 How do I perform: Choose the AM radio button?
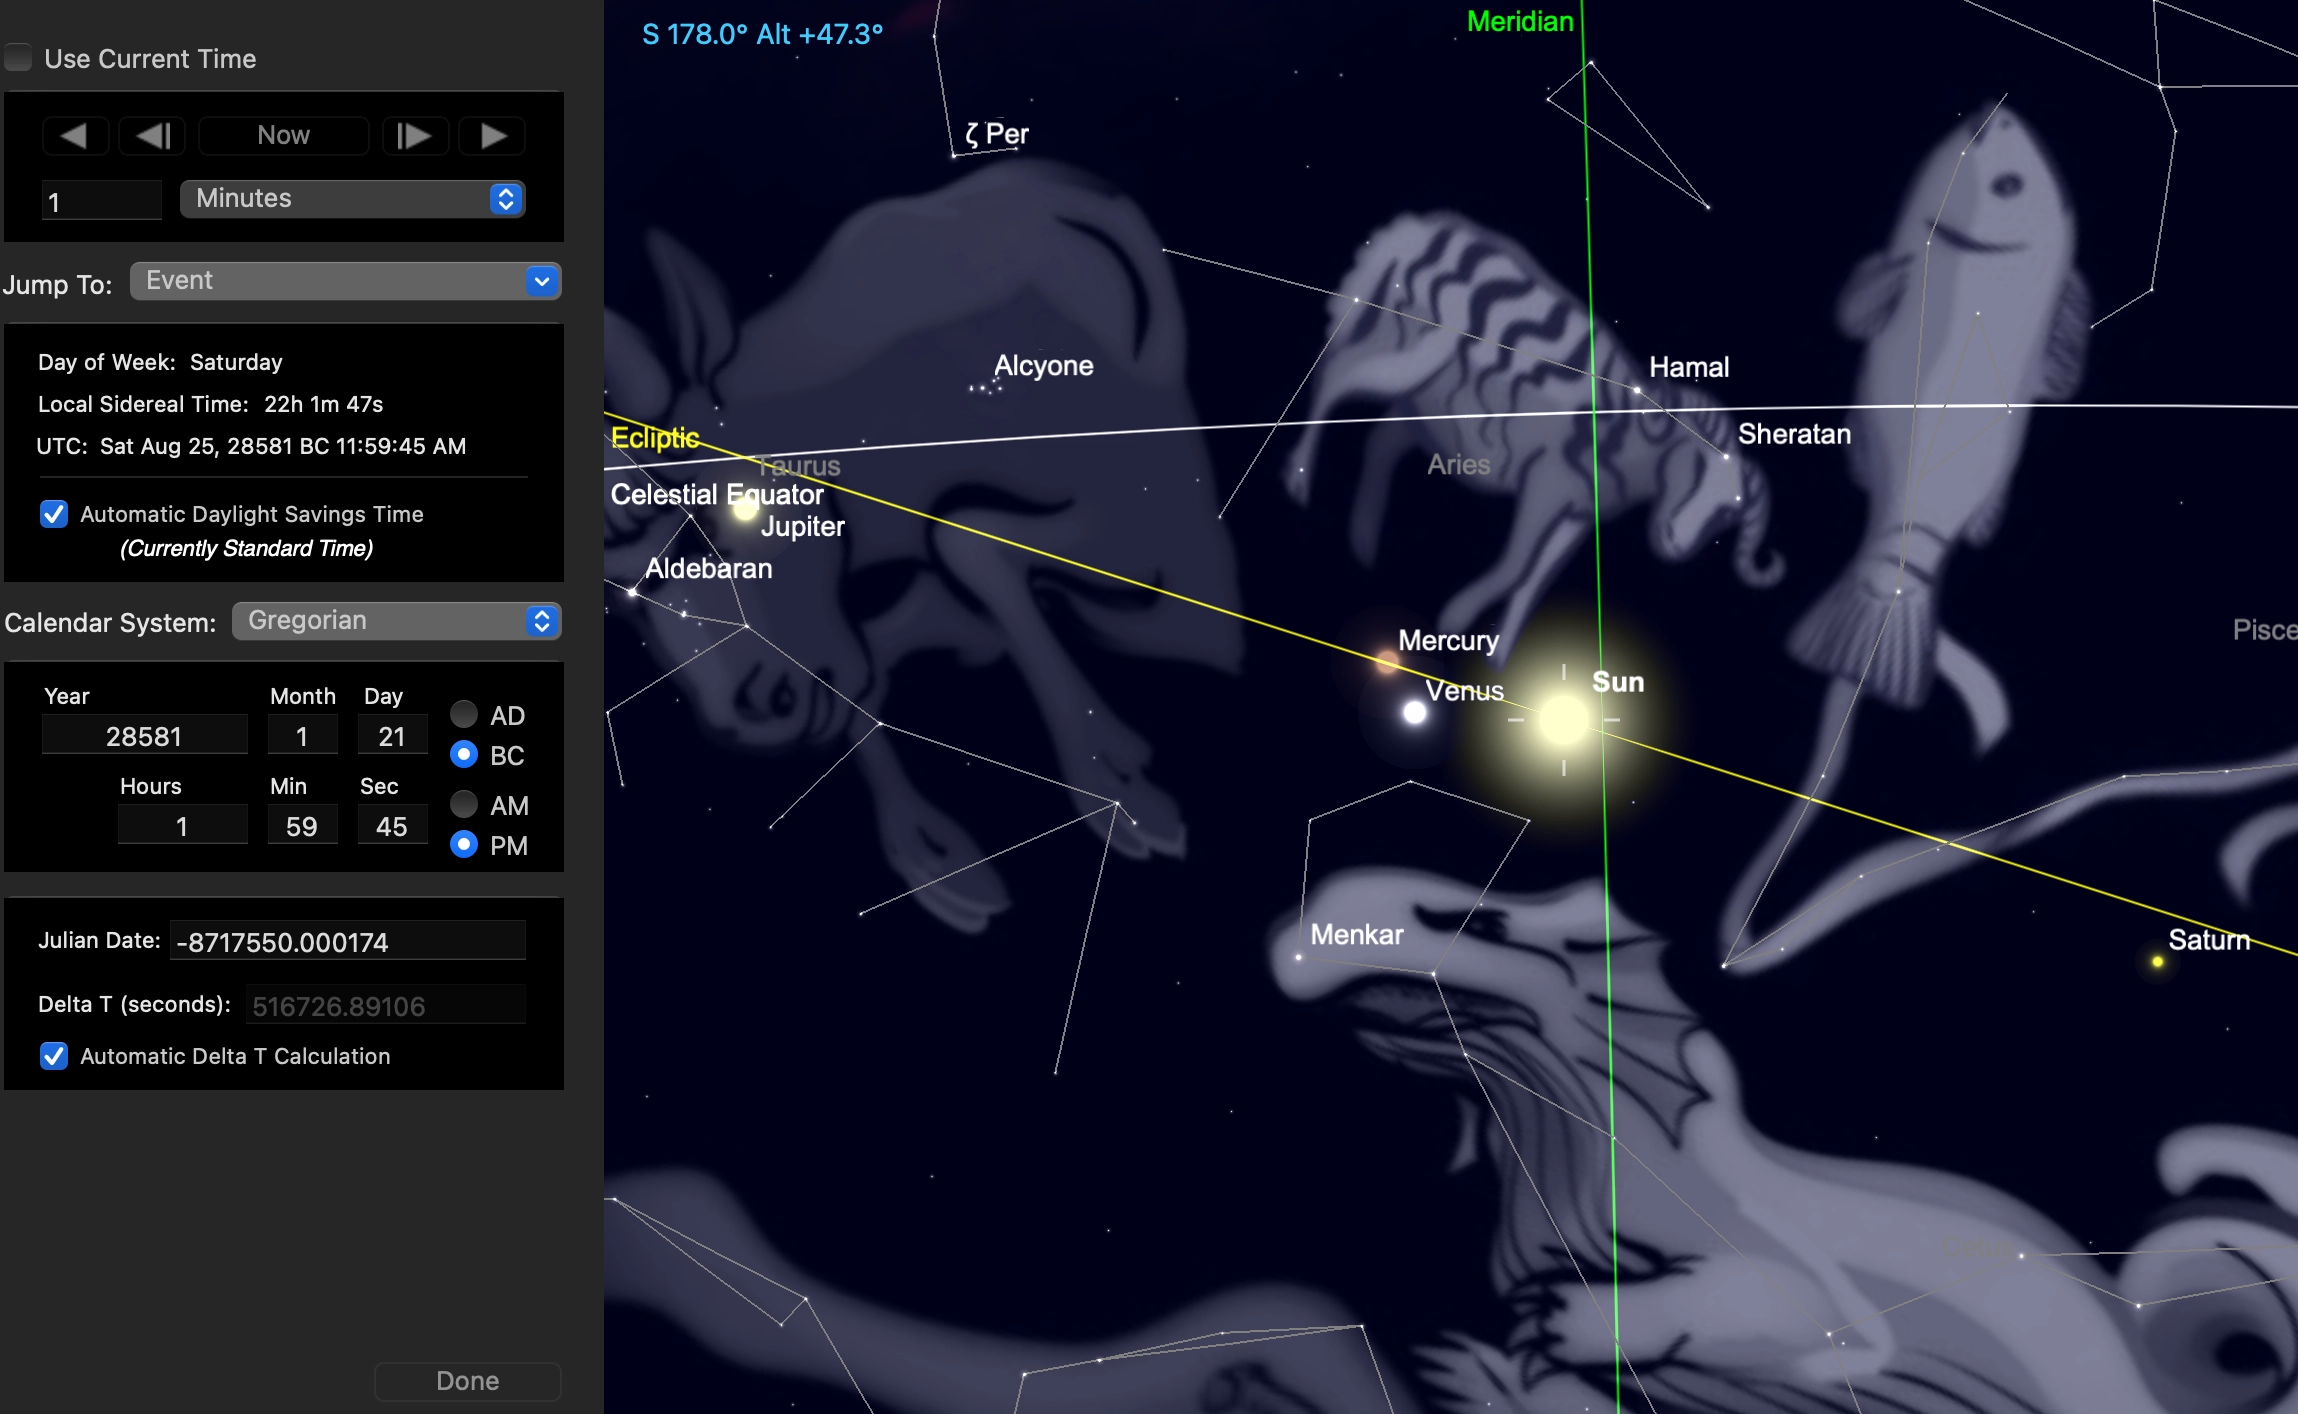tap(463, 804)
